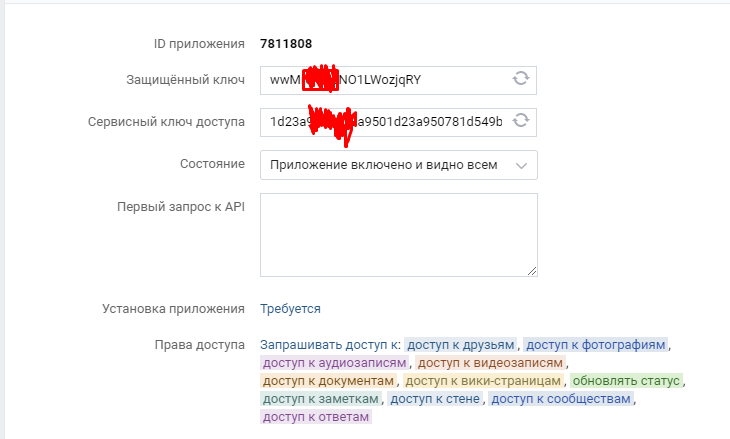Pick the доступ к сообществам permission tag
This screenshot has width=730, height=439.
click(561, 399)
